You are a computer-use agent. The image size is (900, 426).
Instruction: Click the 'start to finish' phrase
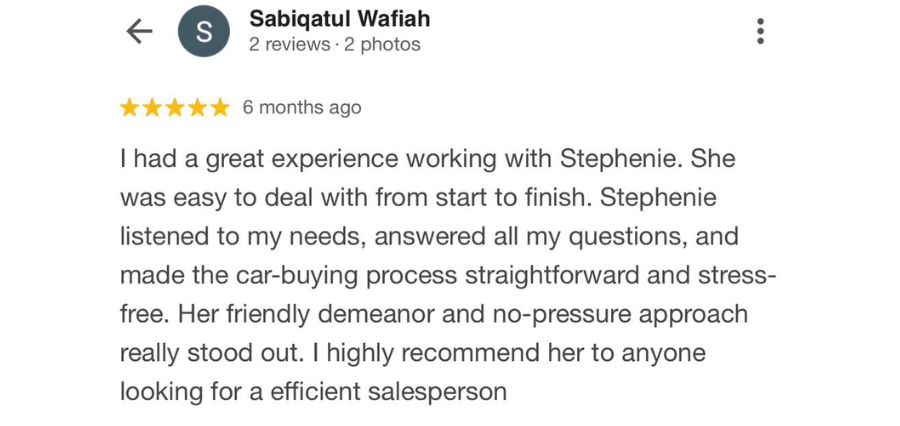504,198
